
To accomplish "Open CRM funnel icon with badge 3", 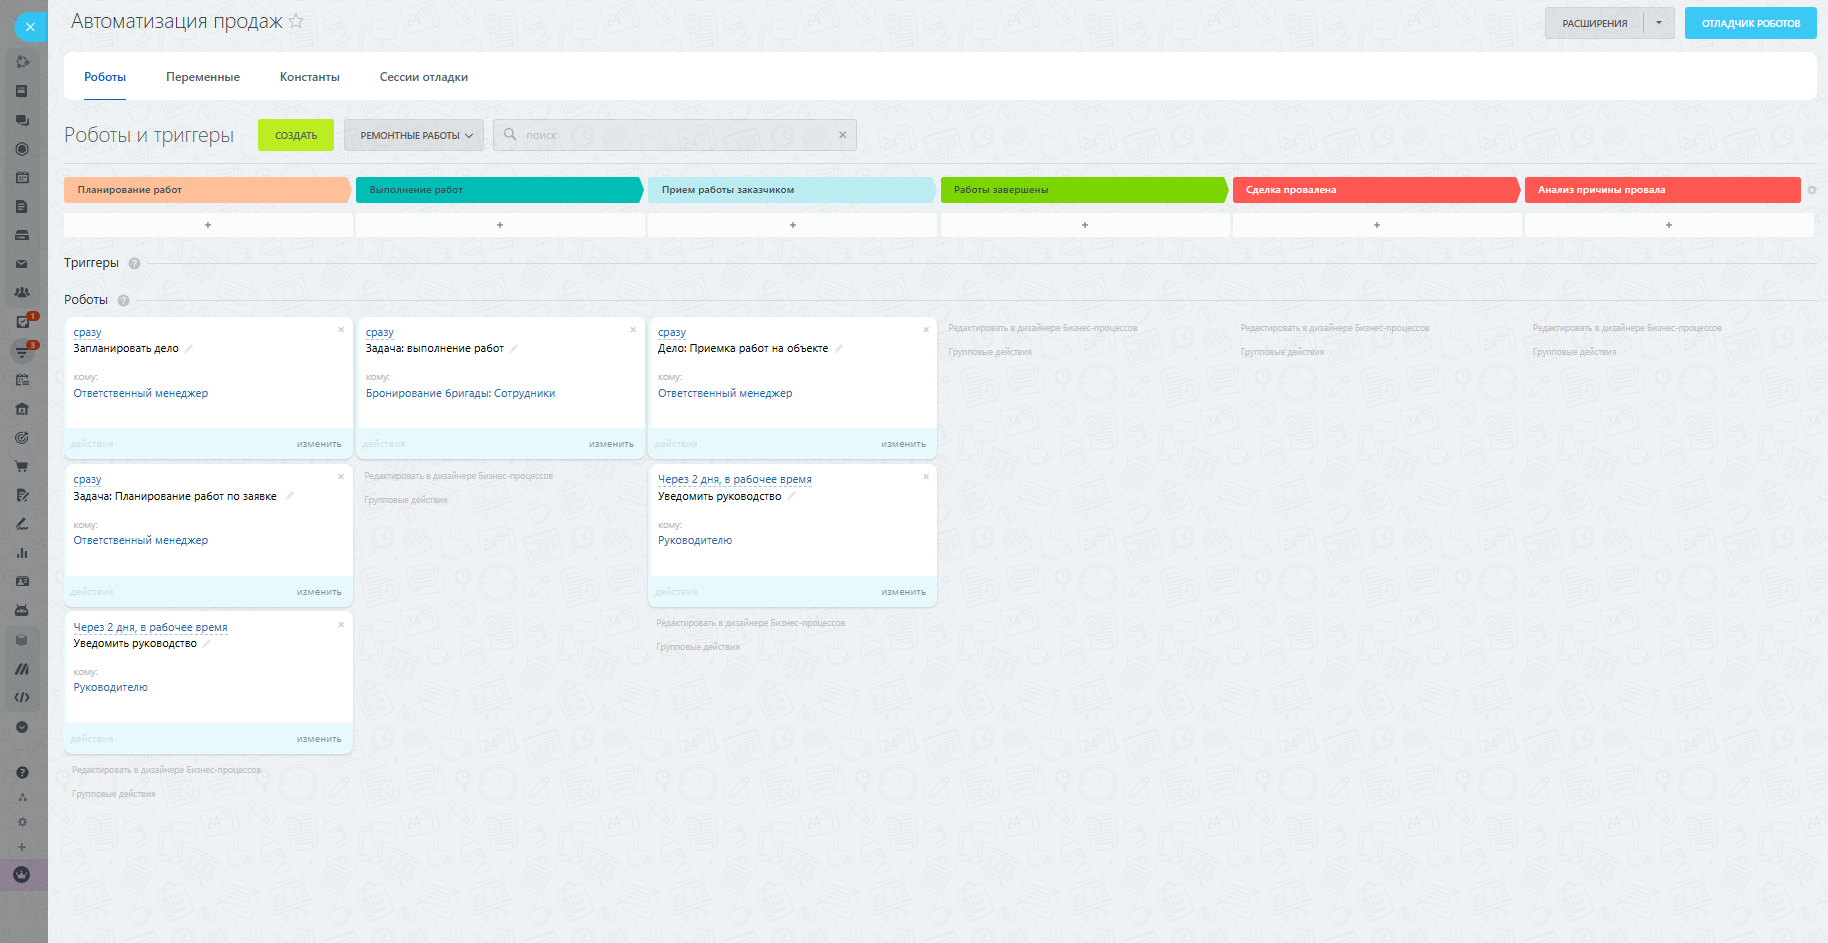I will [22, 351].
